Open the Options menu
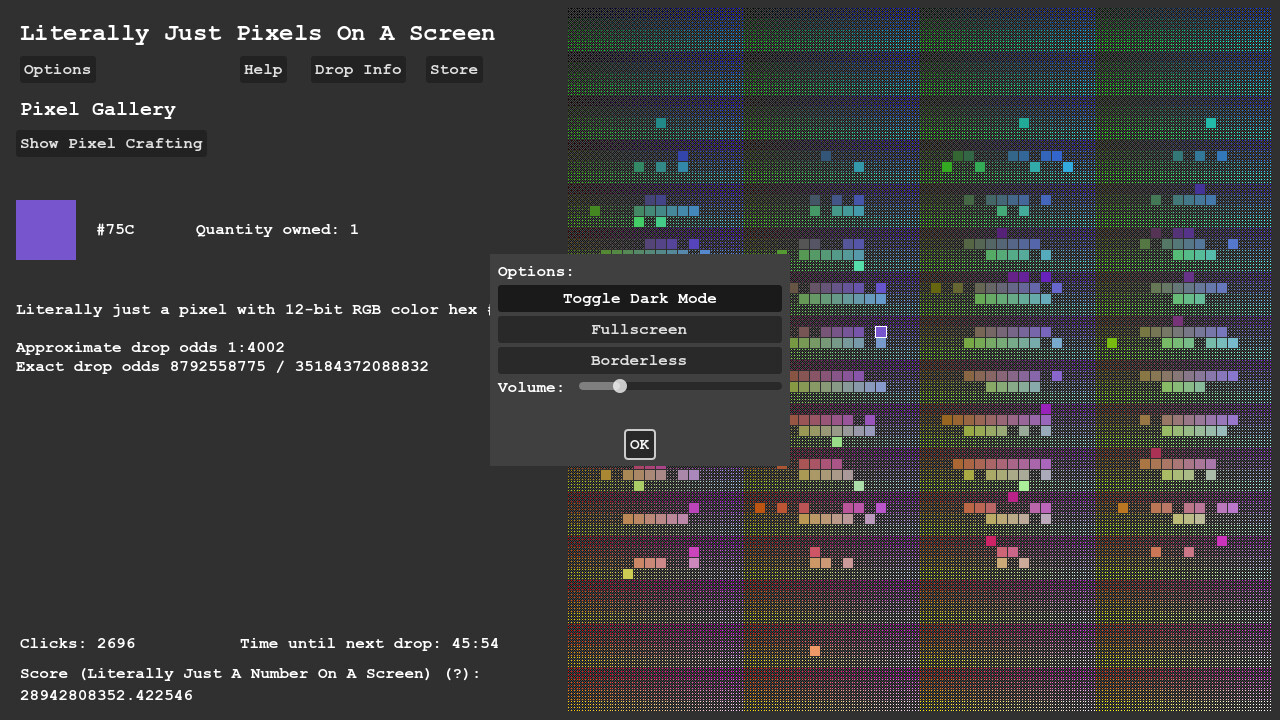1280x720 pixels. 56,69
